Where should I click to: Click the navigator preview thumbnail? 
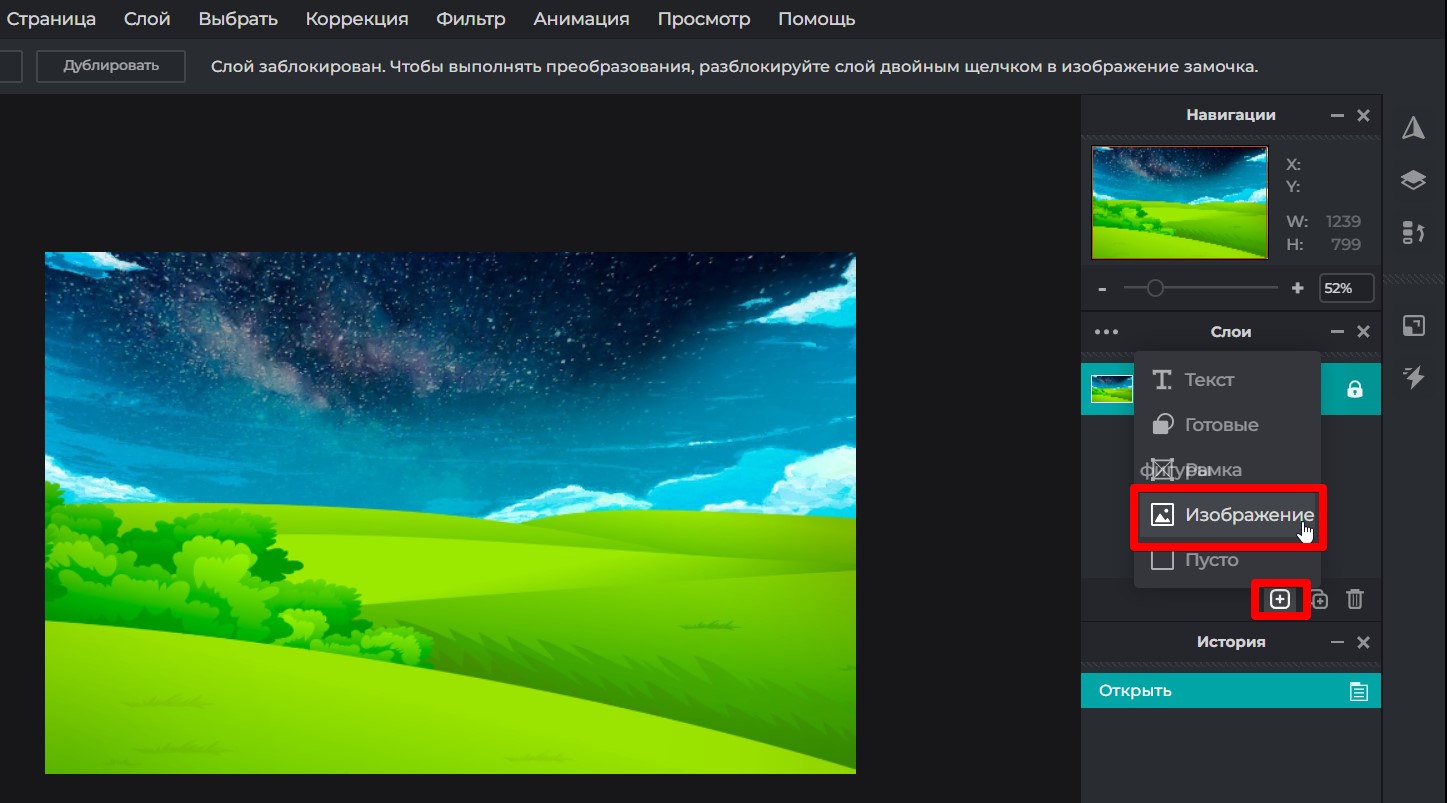coord(1180,203)
